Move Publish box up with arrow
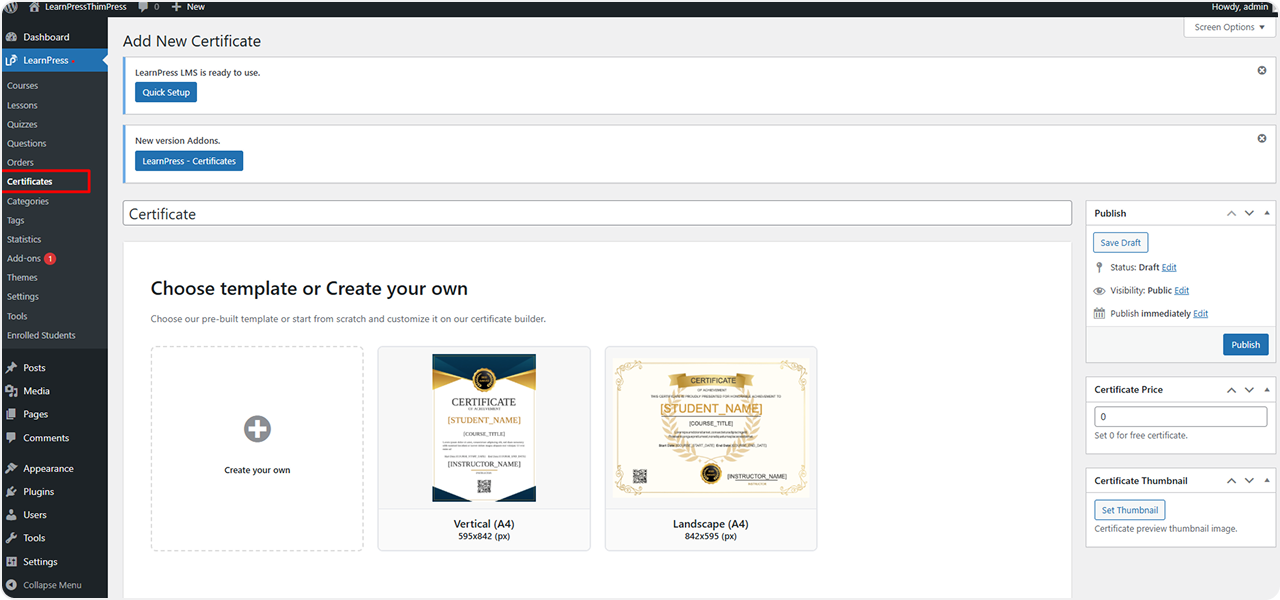 1232,213
